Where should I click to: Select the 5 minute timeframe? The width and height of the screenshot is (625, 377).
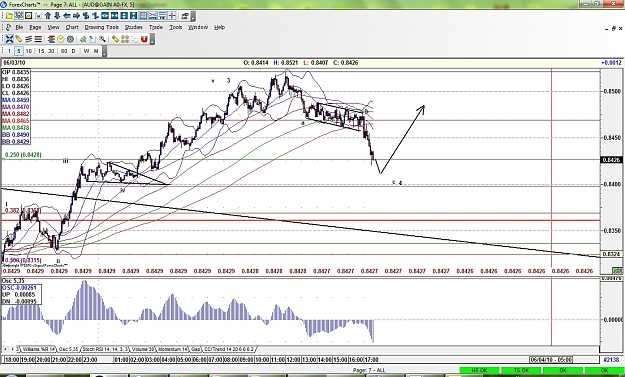point(19,51)
